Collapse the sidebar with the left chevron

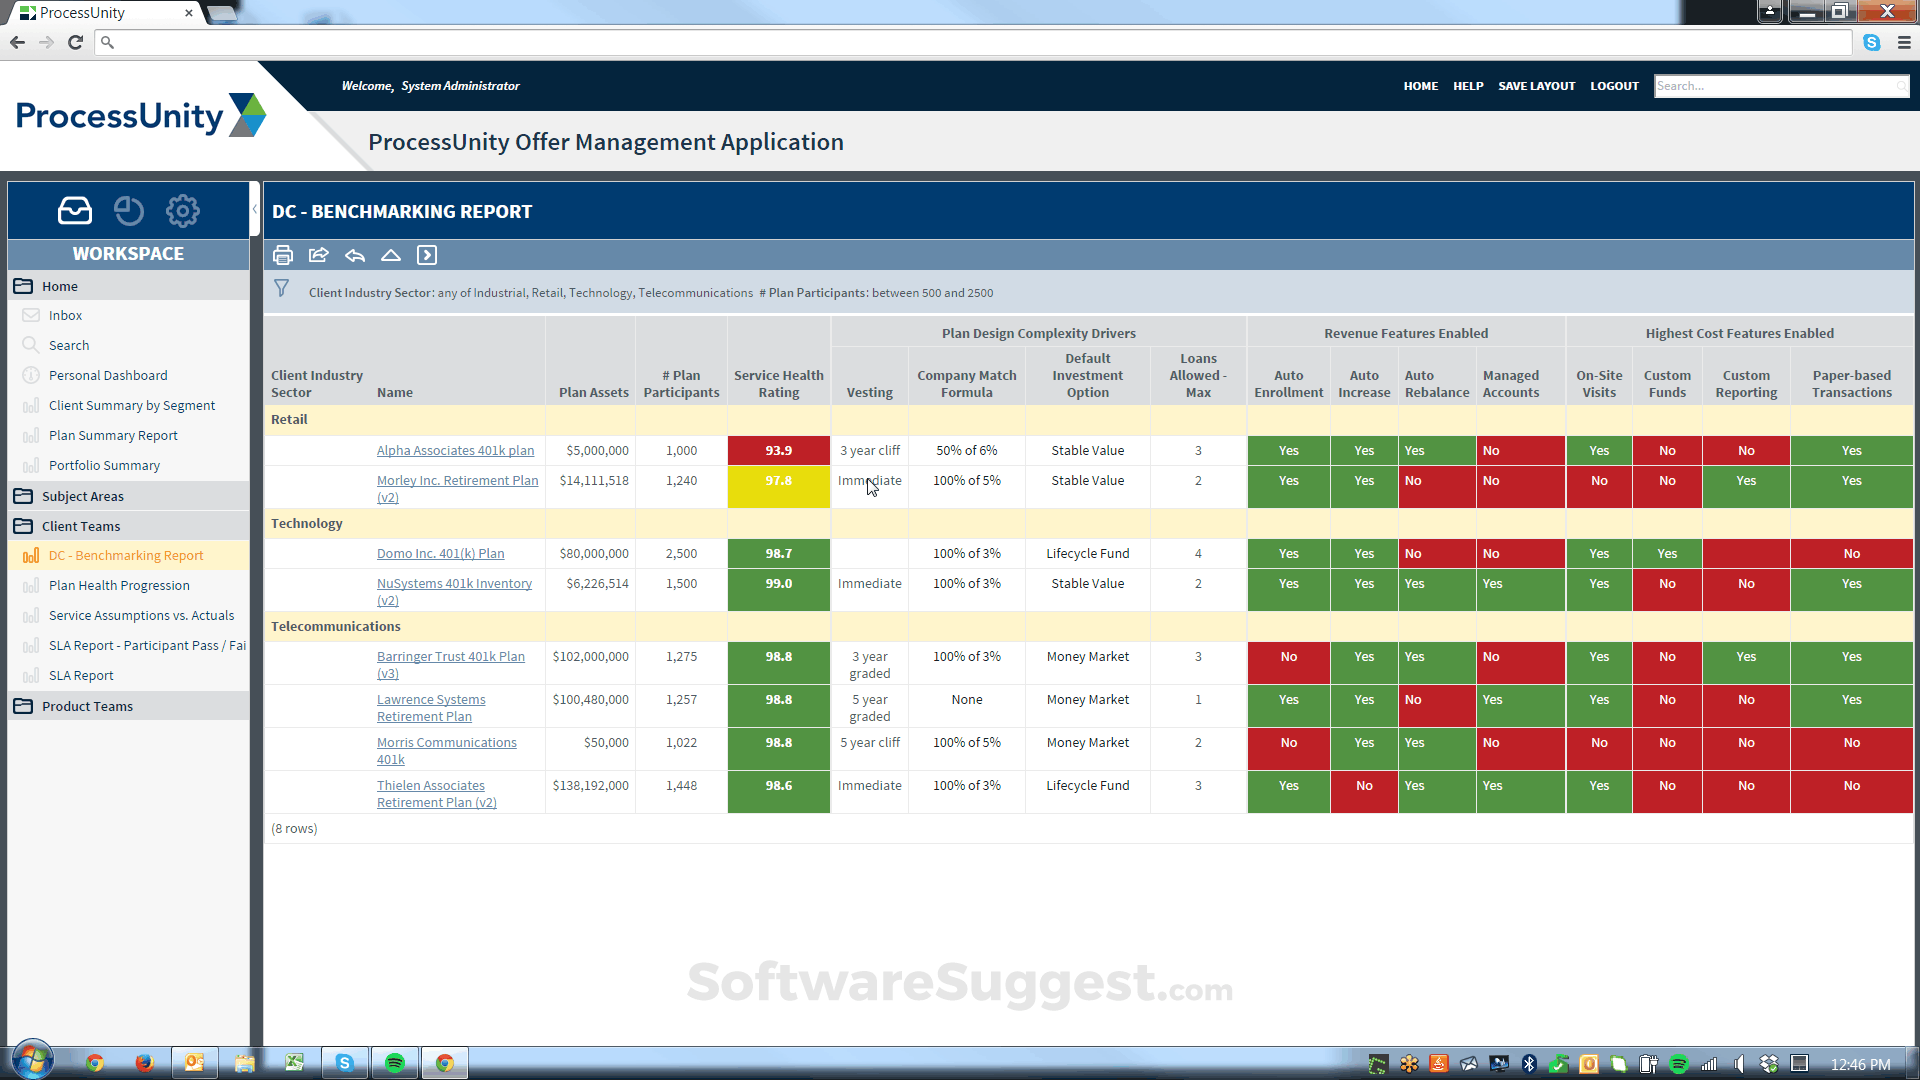[257, 211]
